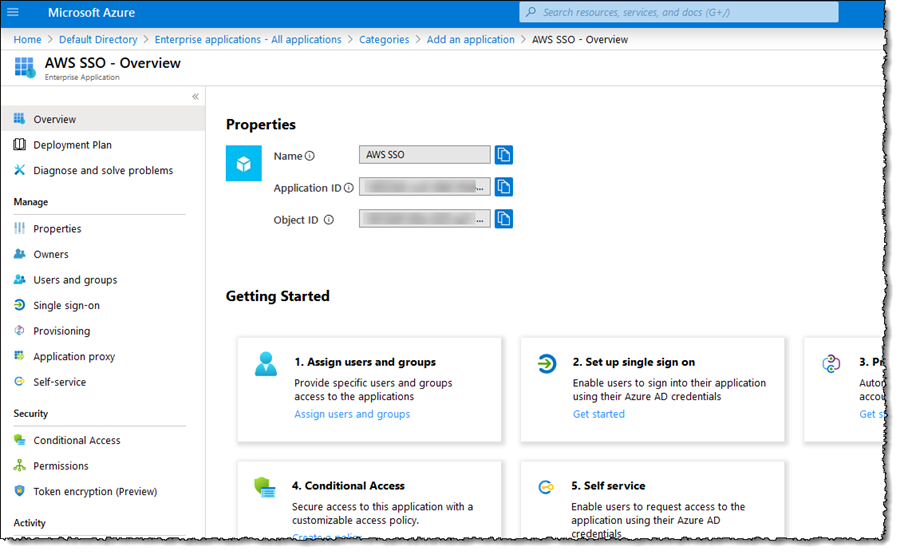Click the Permissions tree icon
The image size is (900, 555).
tap(20, 465)
